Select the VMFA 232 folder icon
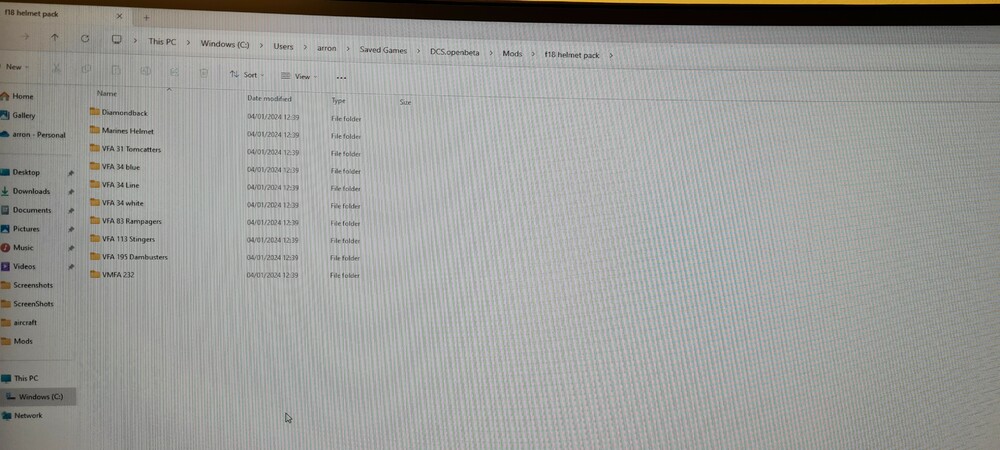The height and width of the screenshot is (450, 1000). [x=95, y=274]
